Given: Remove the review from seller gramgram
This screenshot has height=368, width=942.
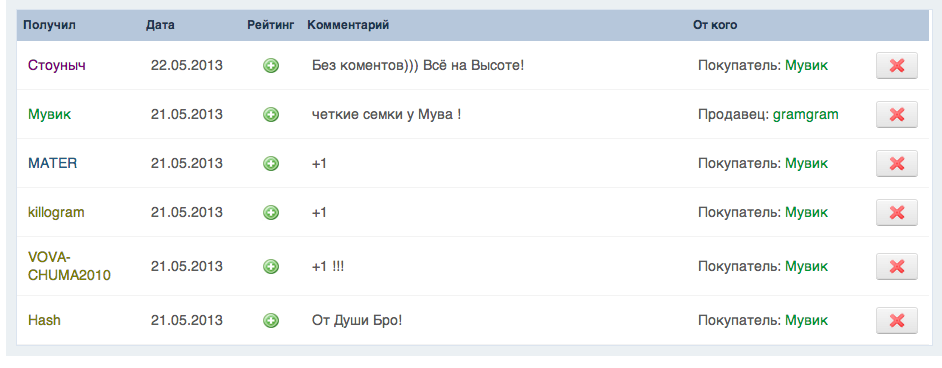Looking at the screenshot, I should click(896, 115).
